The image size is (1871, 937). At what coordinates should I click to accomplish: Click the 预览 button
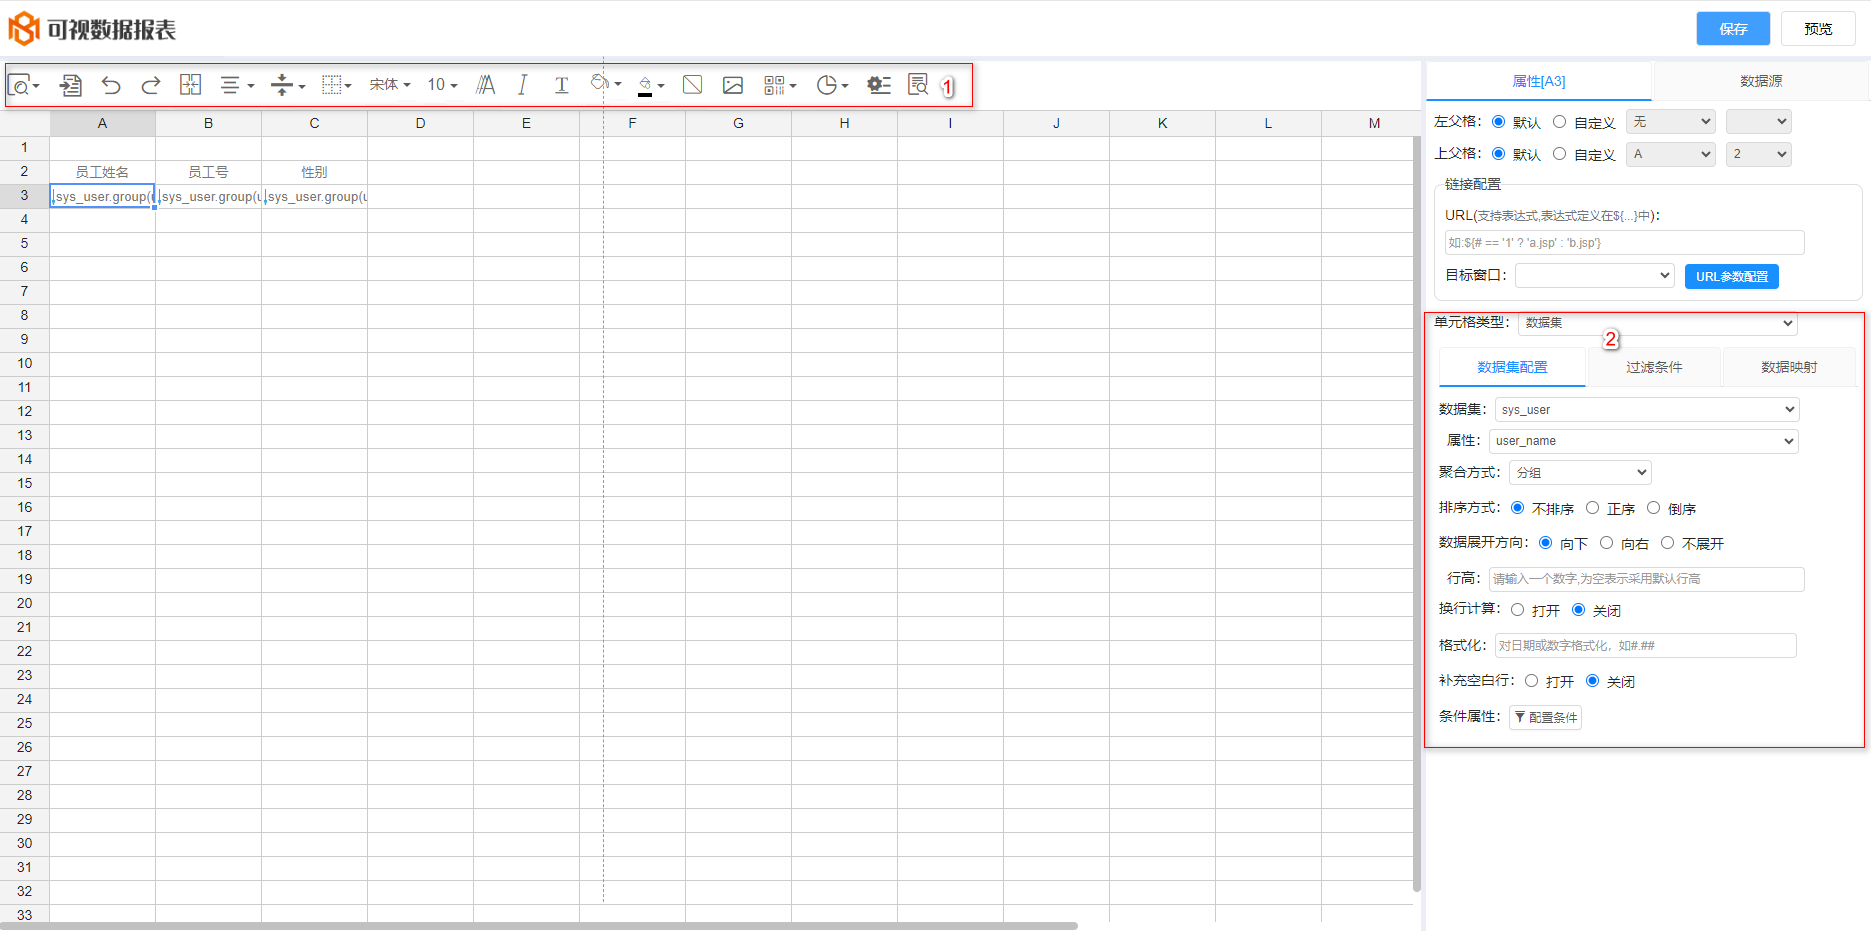point(1818,29)
